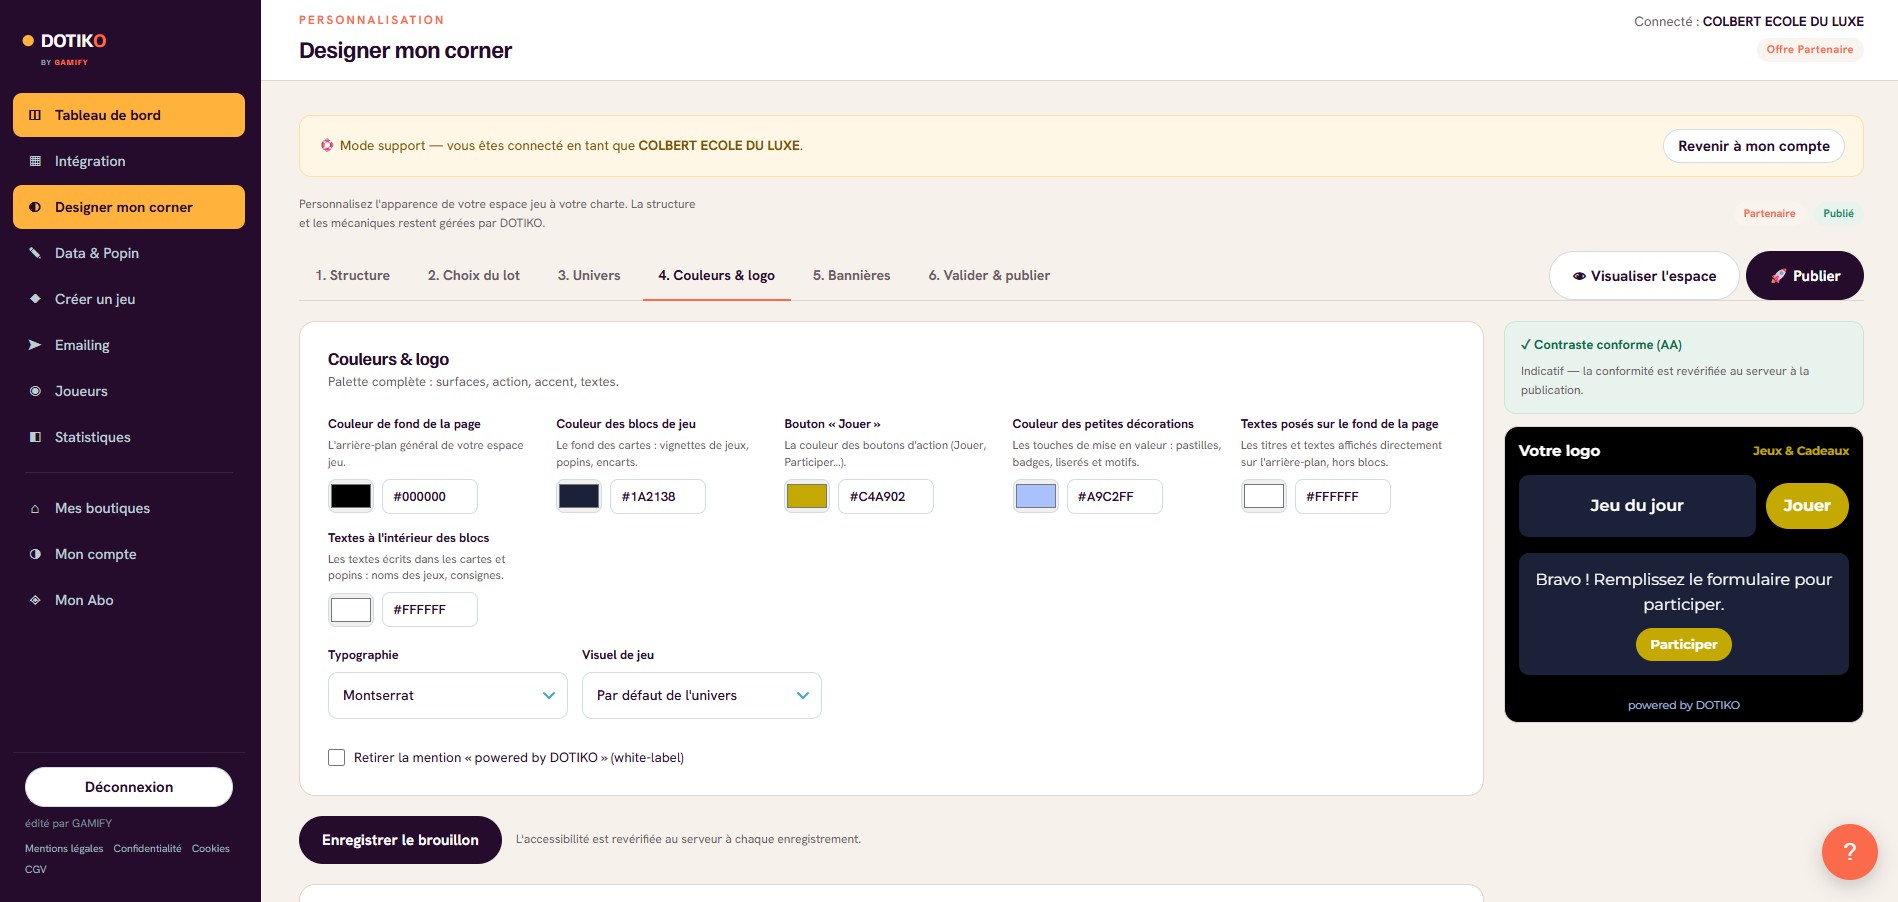Open the page background color swatch
Screen dimensions: 1898x902
coord(351,496)
